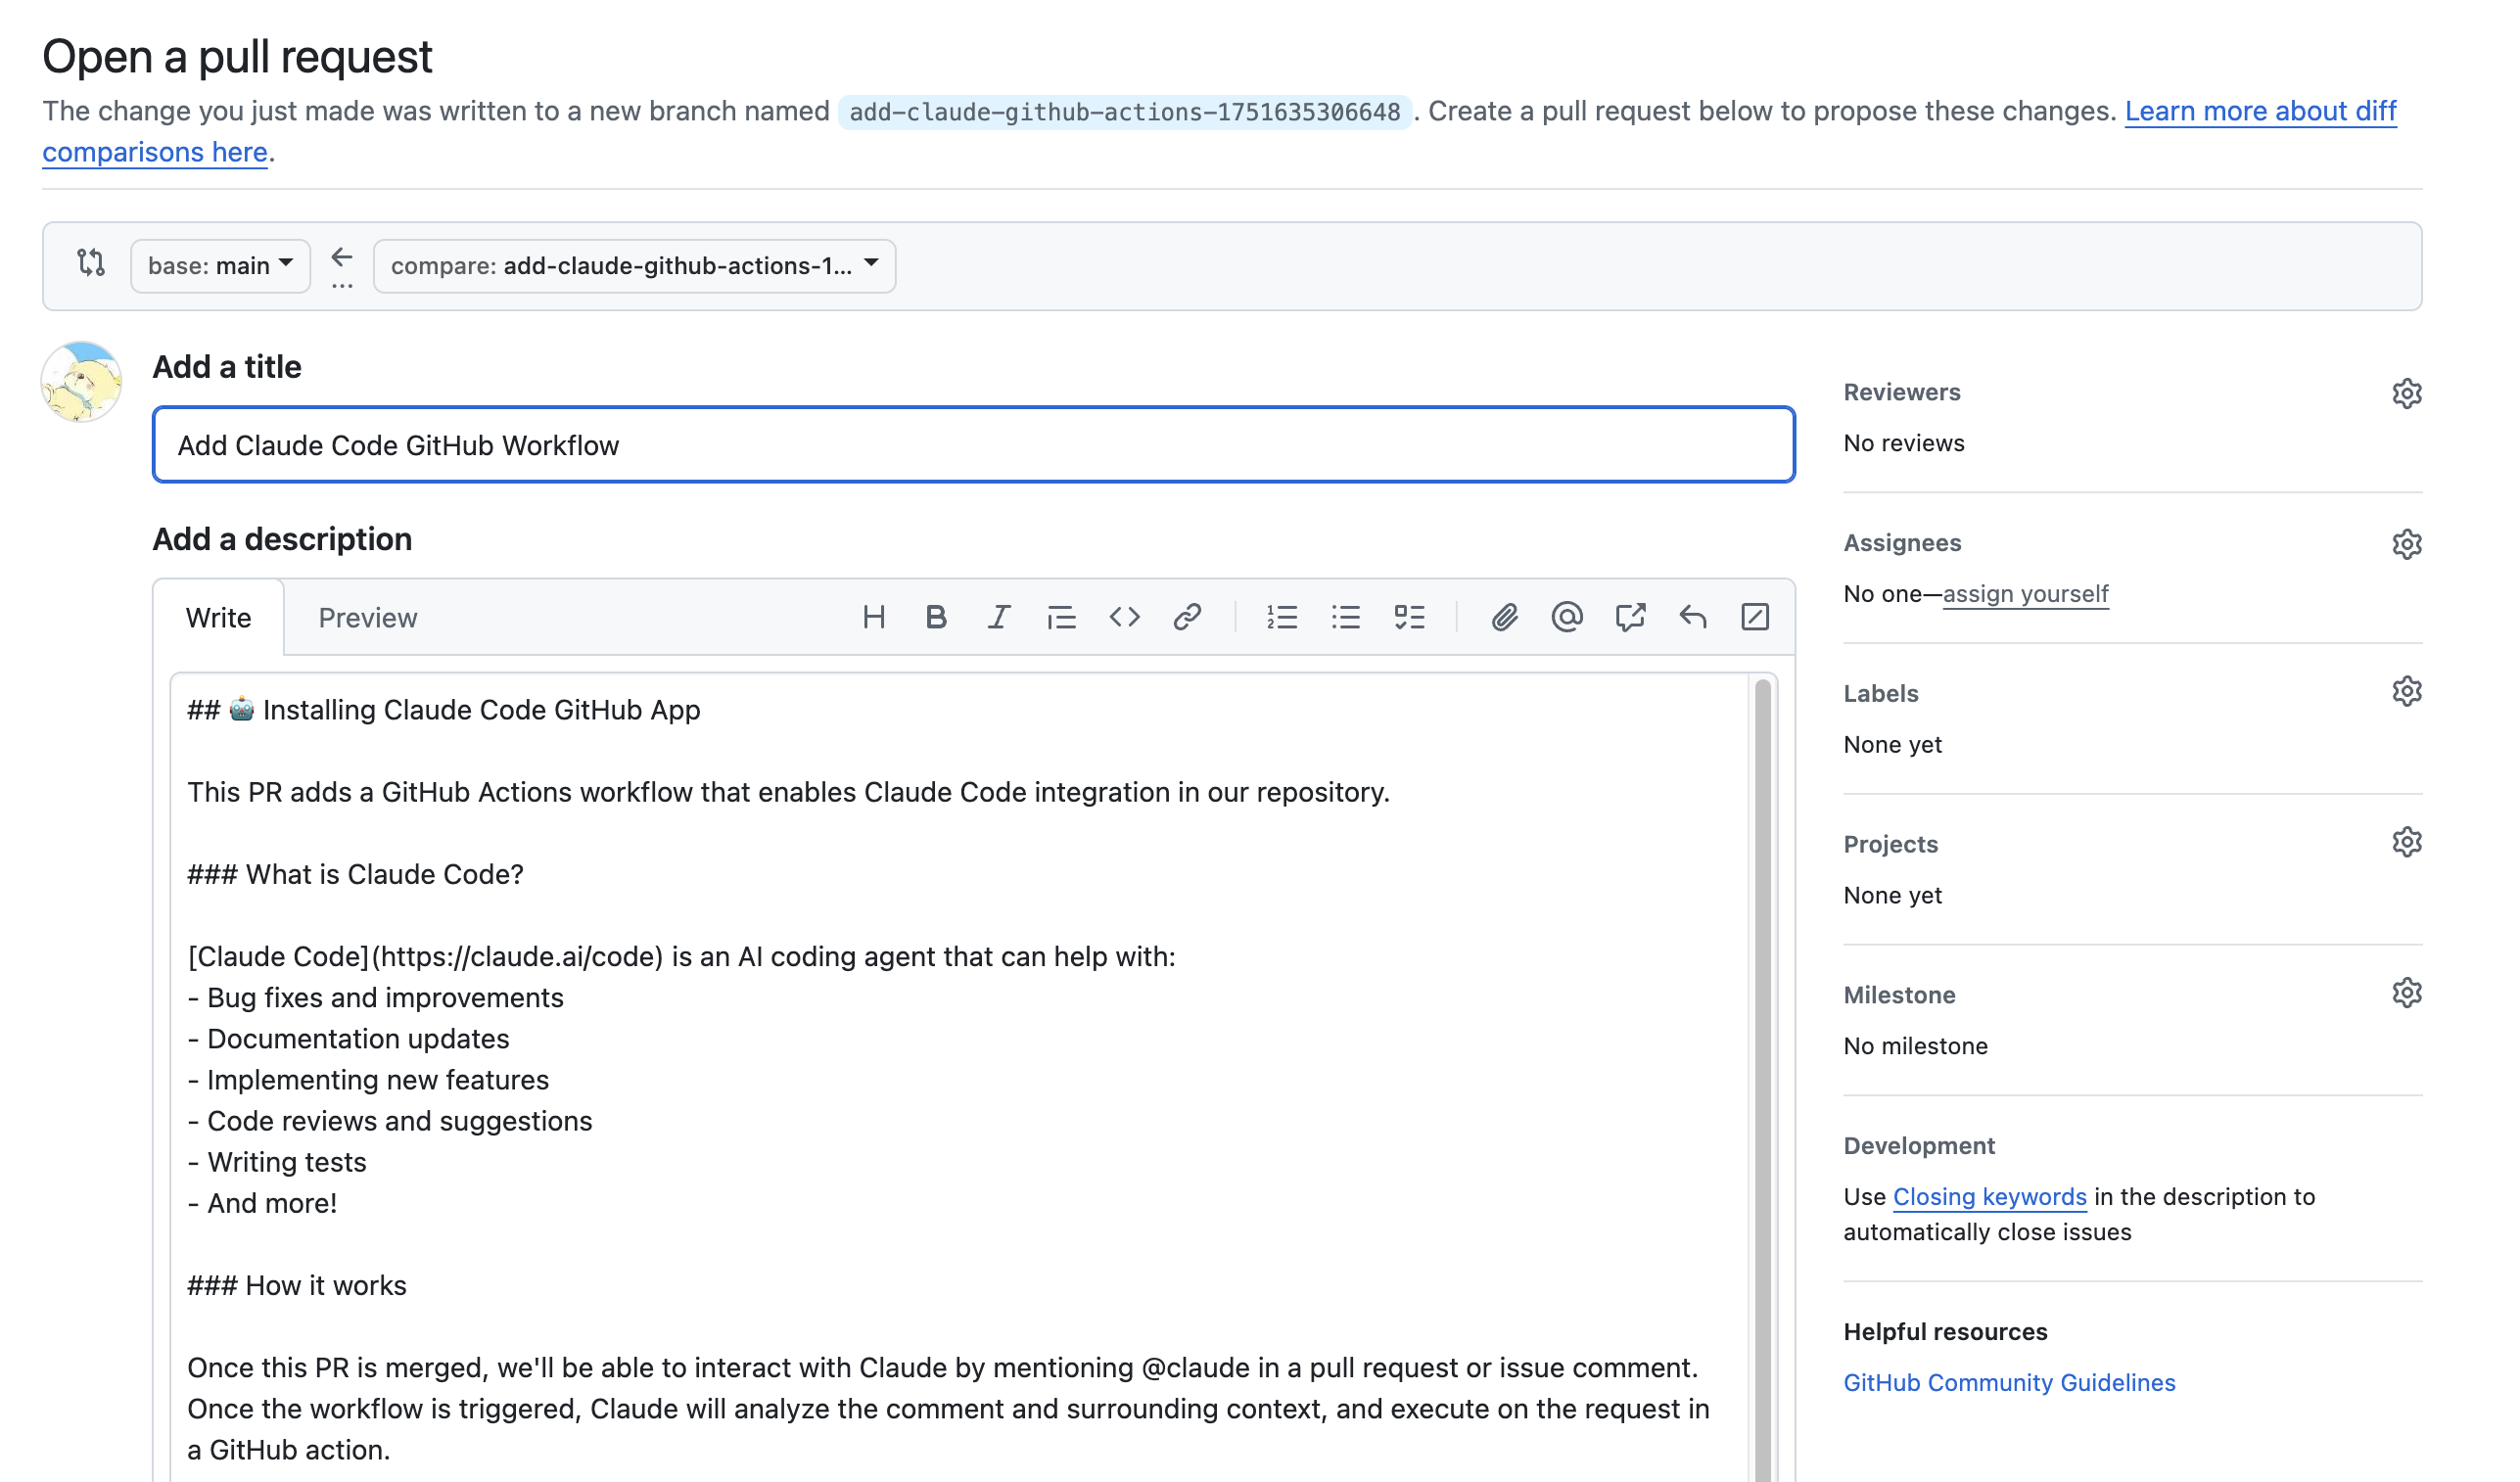Viewport: 2520px width, 1482px height.
Task: Mention a user with the @ icon
Action: [1567, 617]
